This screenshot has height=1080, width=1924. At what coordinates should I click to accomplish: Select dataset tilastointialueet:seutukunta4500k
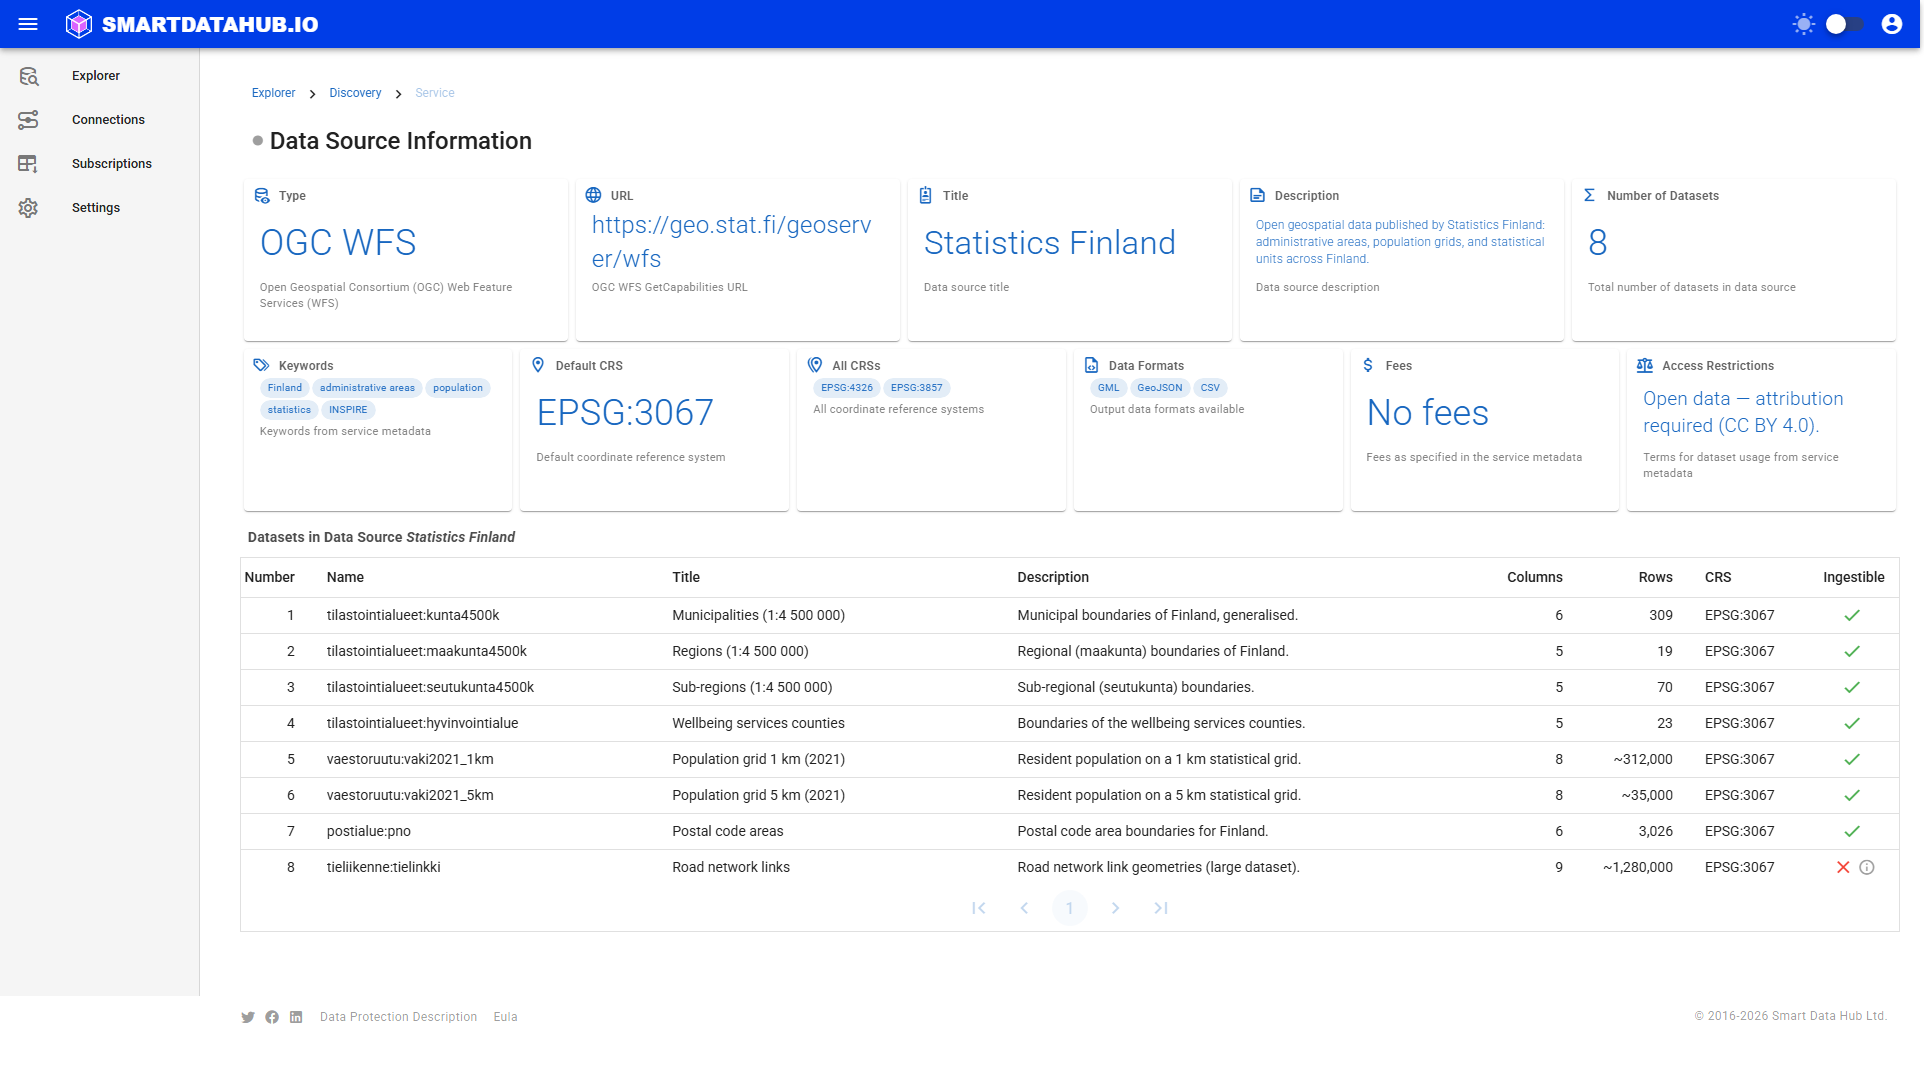[x=430, y=687]
